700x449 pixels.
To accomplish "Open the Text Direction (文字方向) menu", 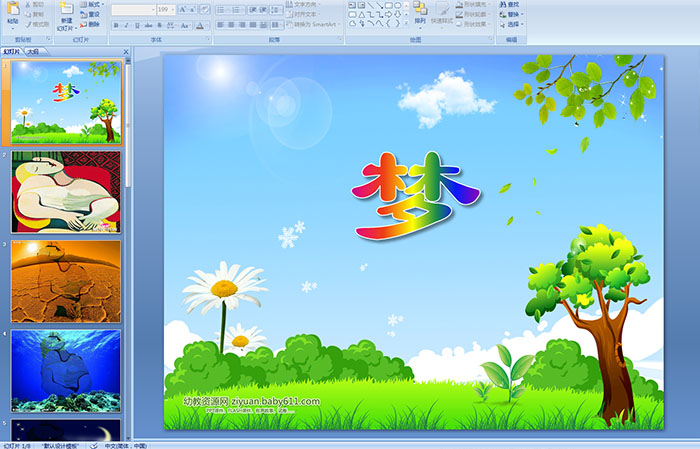I will tap(304, 4).
